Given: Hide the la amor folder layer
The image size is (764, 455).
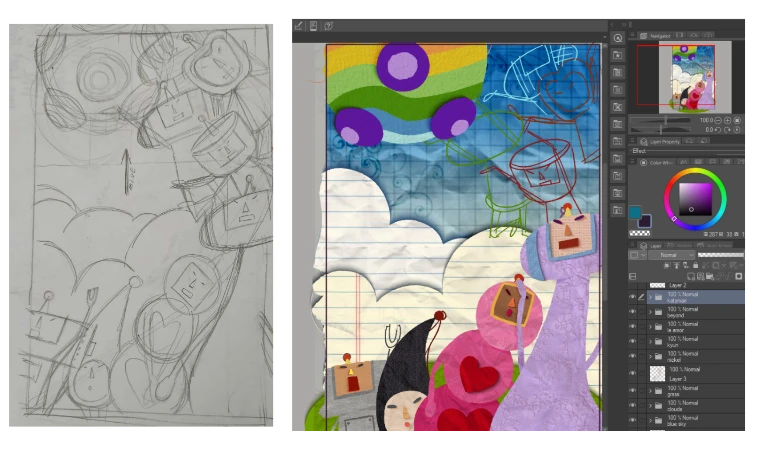Looking at the screenshot, I should (632, 326).
